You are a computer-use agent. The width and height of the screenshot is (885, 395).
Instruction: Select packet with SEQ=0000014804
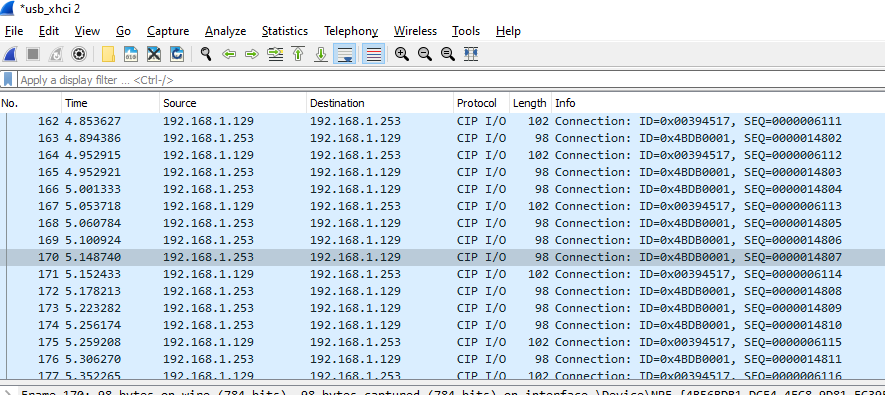[x=442, y=189]
